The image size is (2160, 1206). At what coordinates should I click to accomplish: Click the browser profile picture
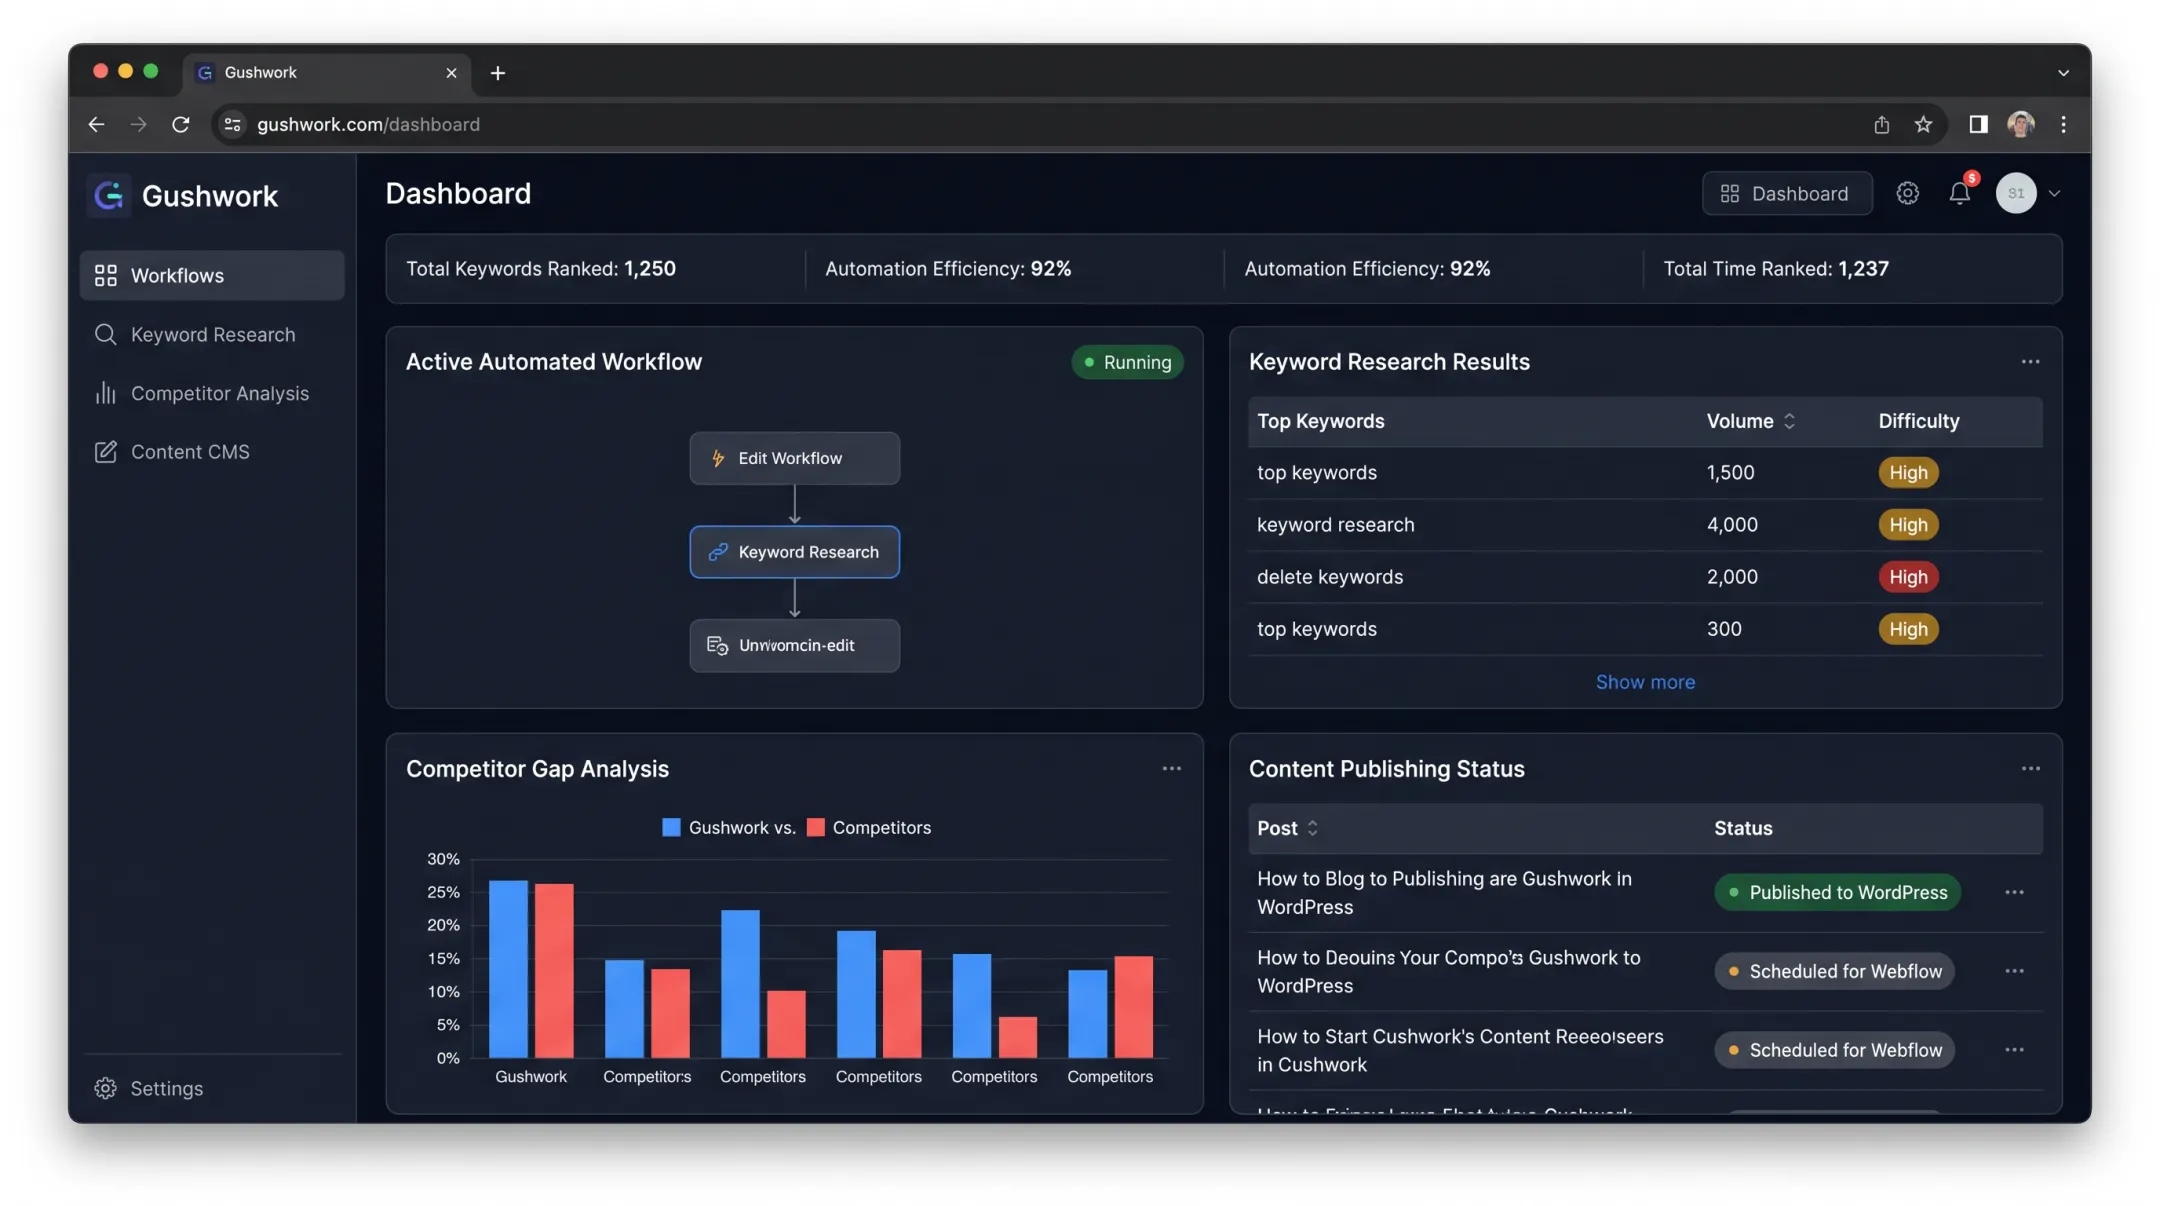[x=2021, y=124]
